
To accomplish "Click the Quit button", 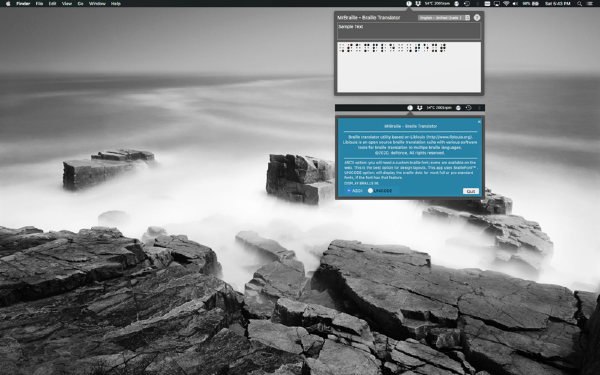I will click(471, 191).
